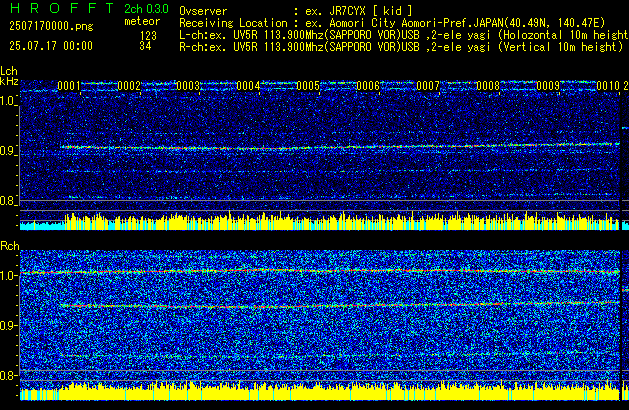
Task: Click the Rch 1.0 kHz axis label
Action: pyautogui.click(x=8, y=276)
